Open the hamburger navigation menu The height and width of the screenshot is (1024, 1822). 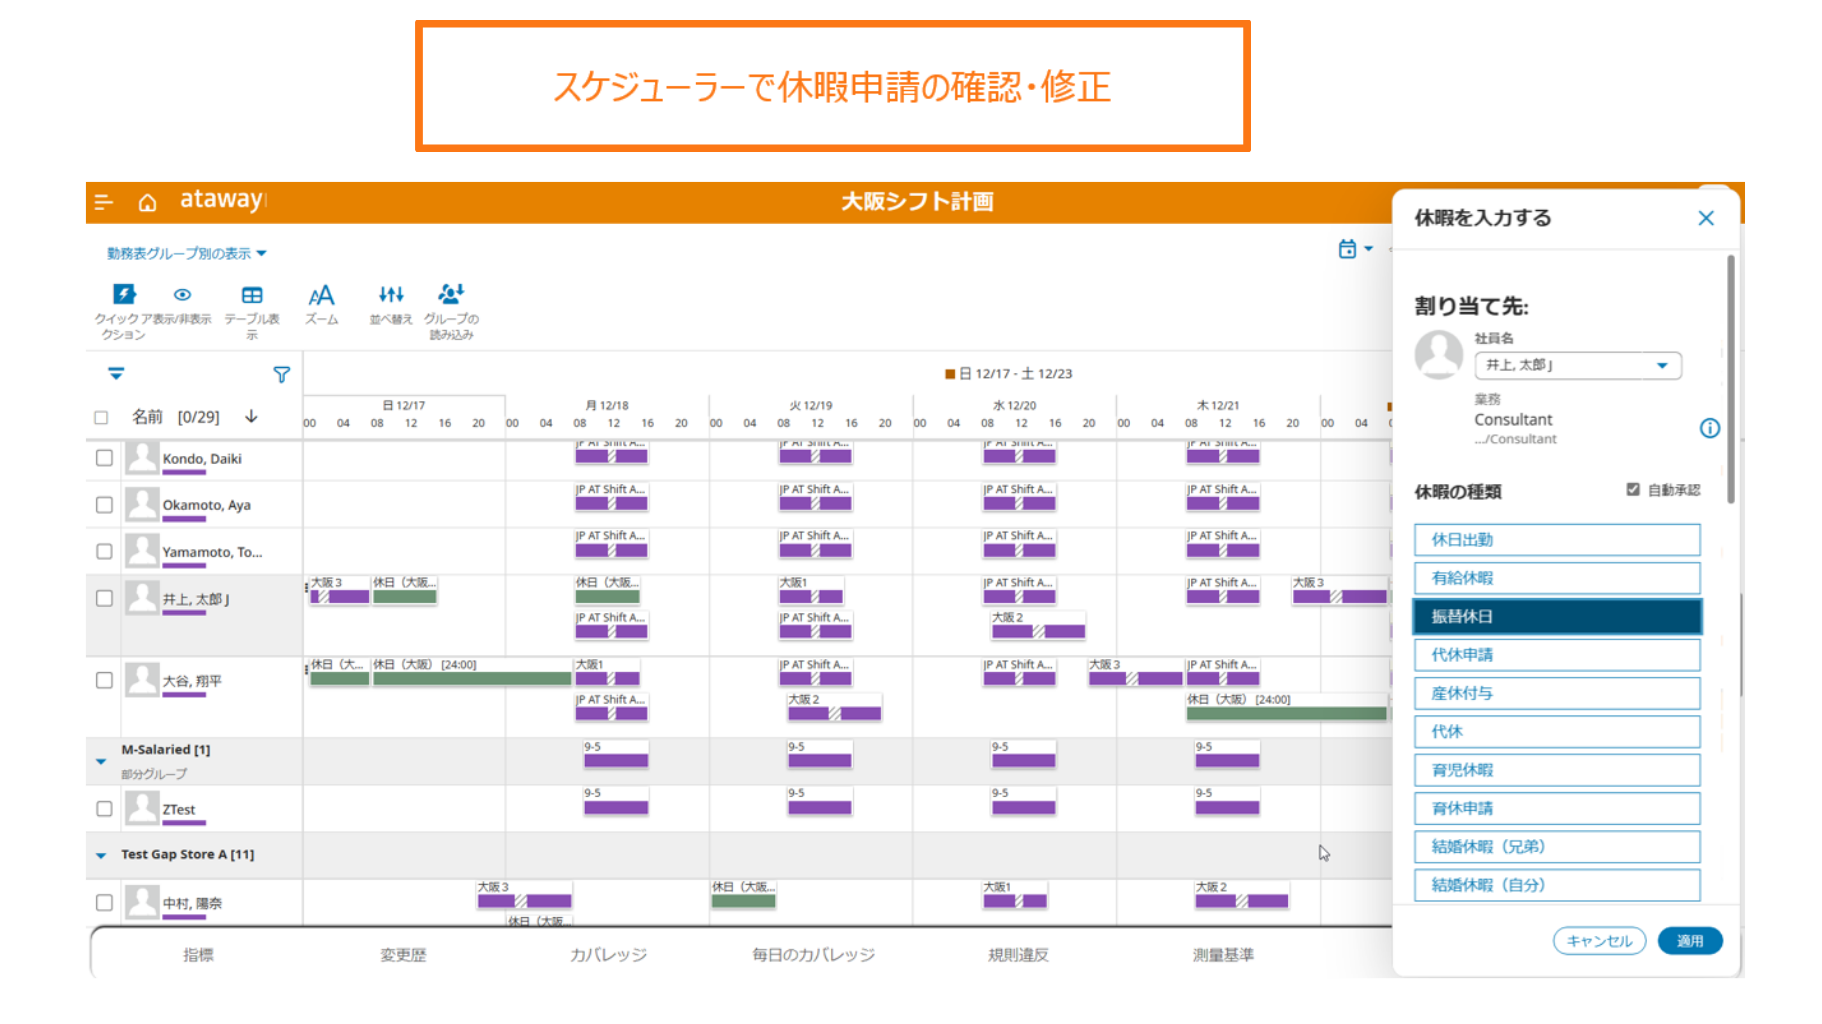pos(103,203)
